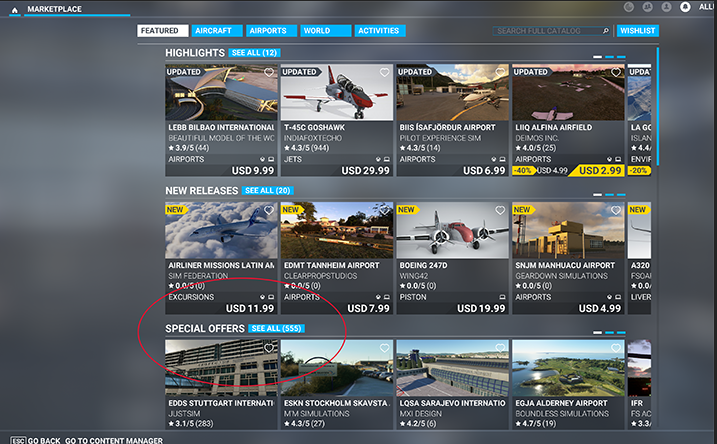Open the Boeing 247D aircraft thumbnail
This screenshot has width=717, height=444.
coord(452,230)
